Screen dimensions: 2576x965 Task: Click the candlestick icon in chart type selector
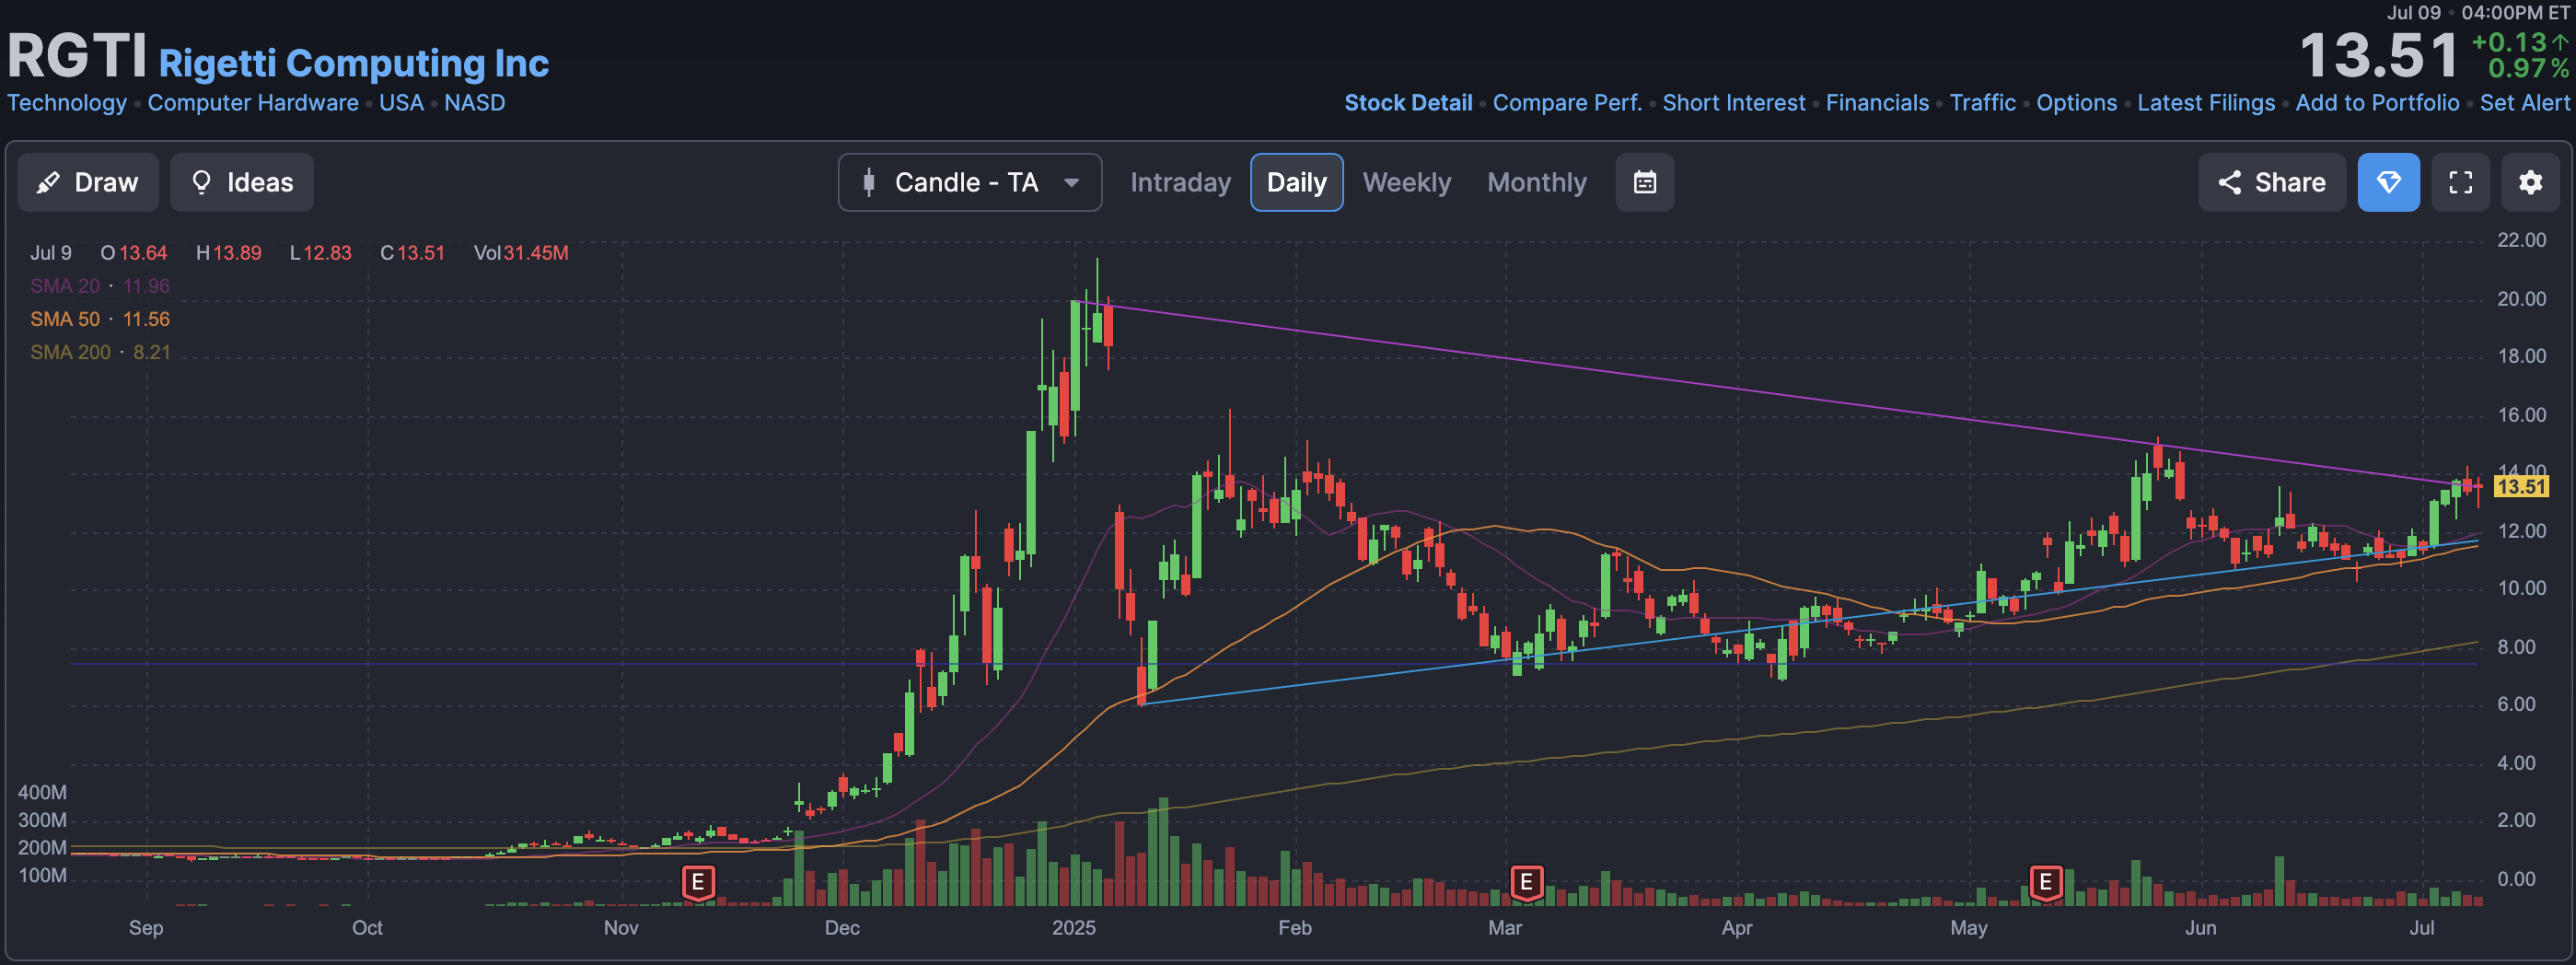coord(868,182)
